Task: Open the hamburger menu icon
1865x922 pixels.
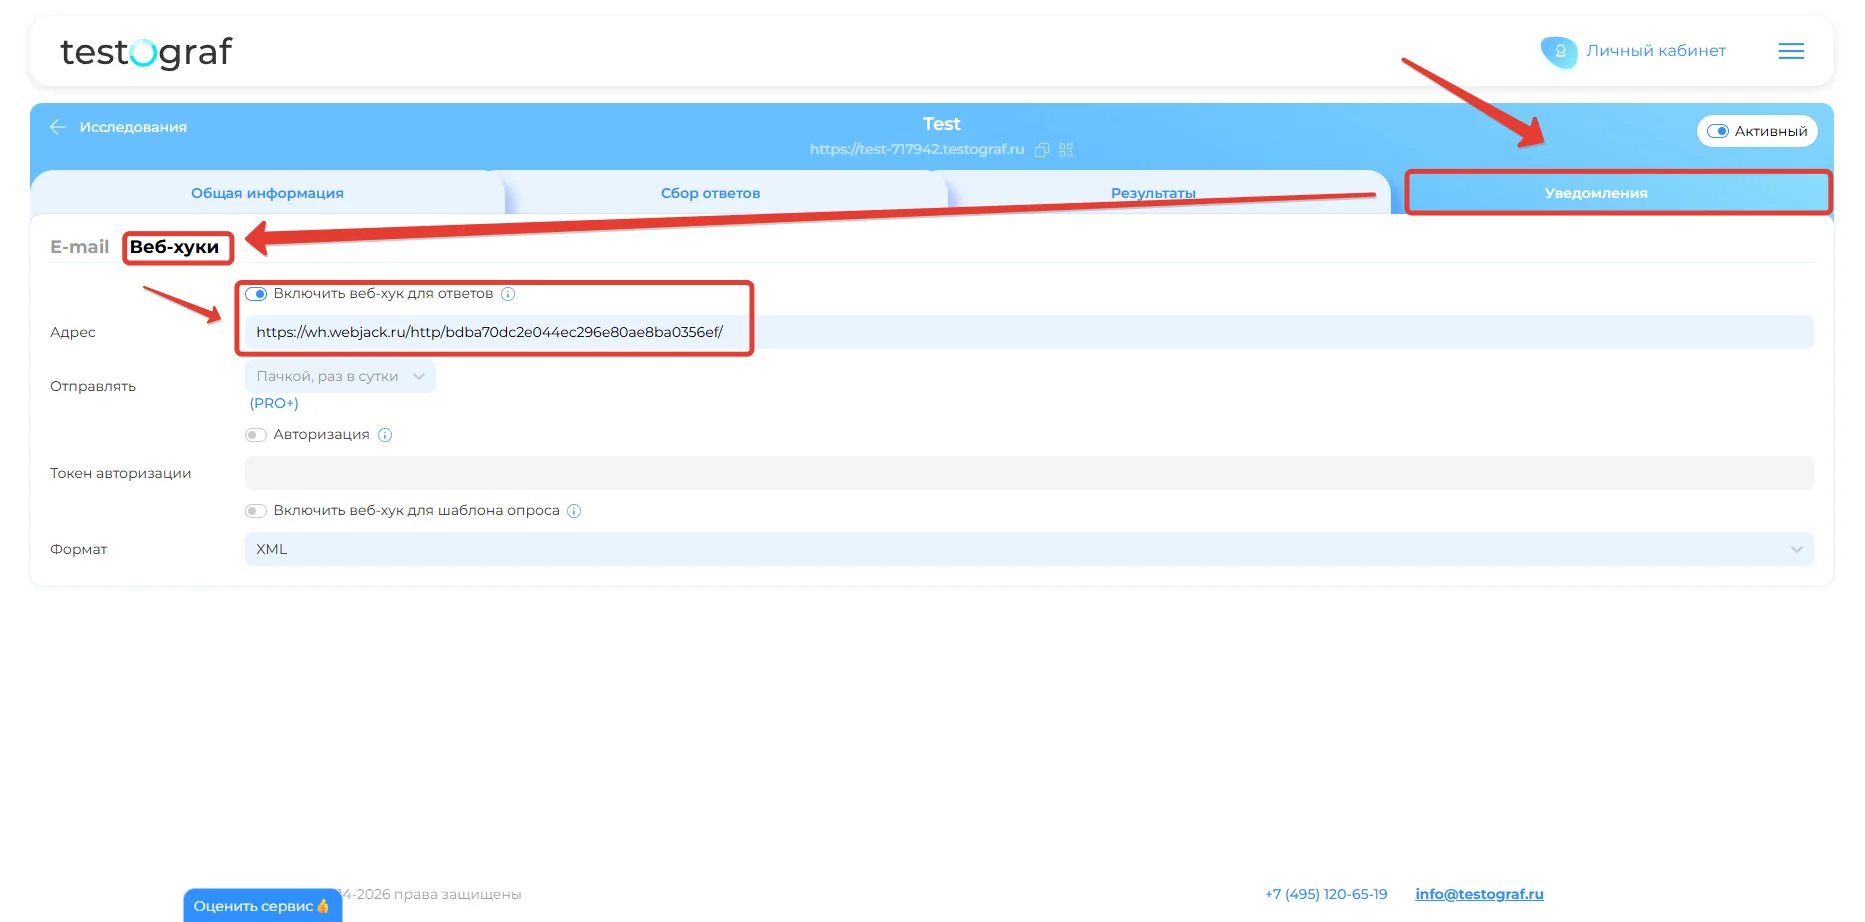Action: pyautogui.click(x=1791, y=51)
